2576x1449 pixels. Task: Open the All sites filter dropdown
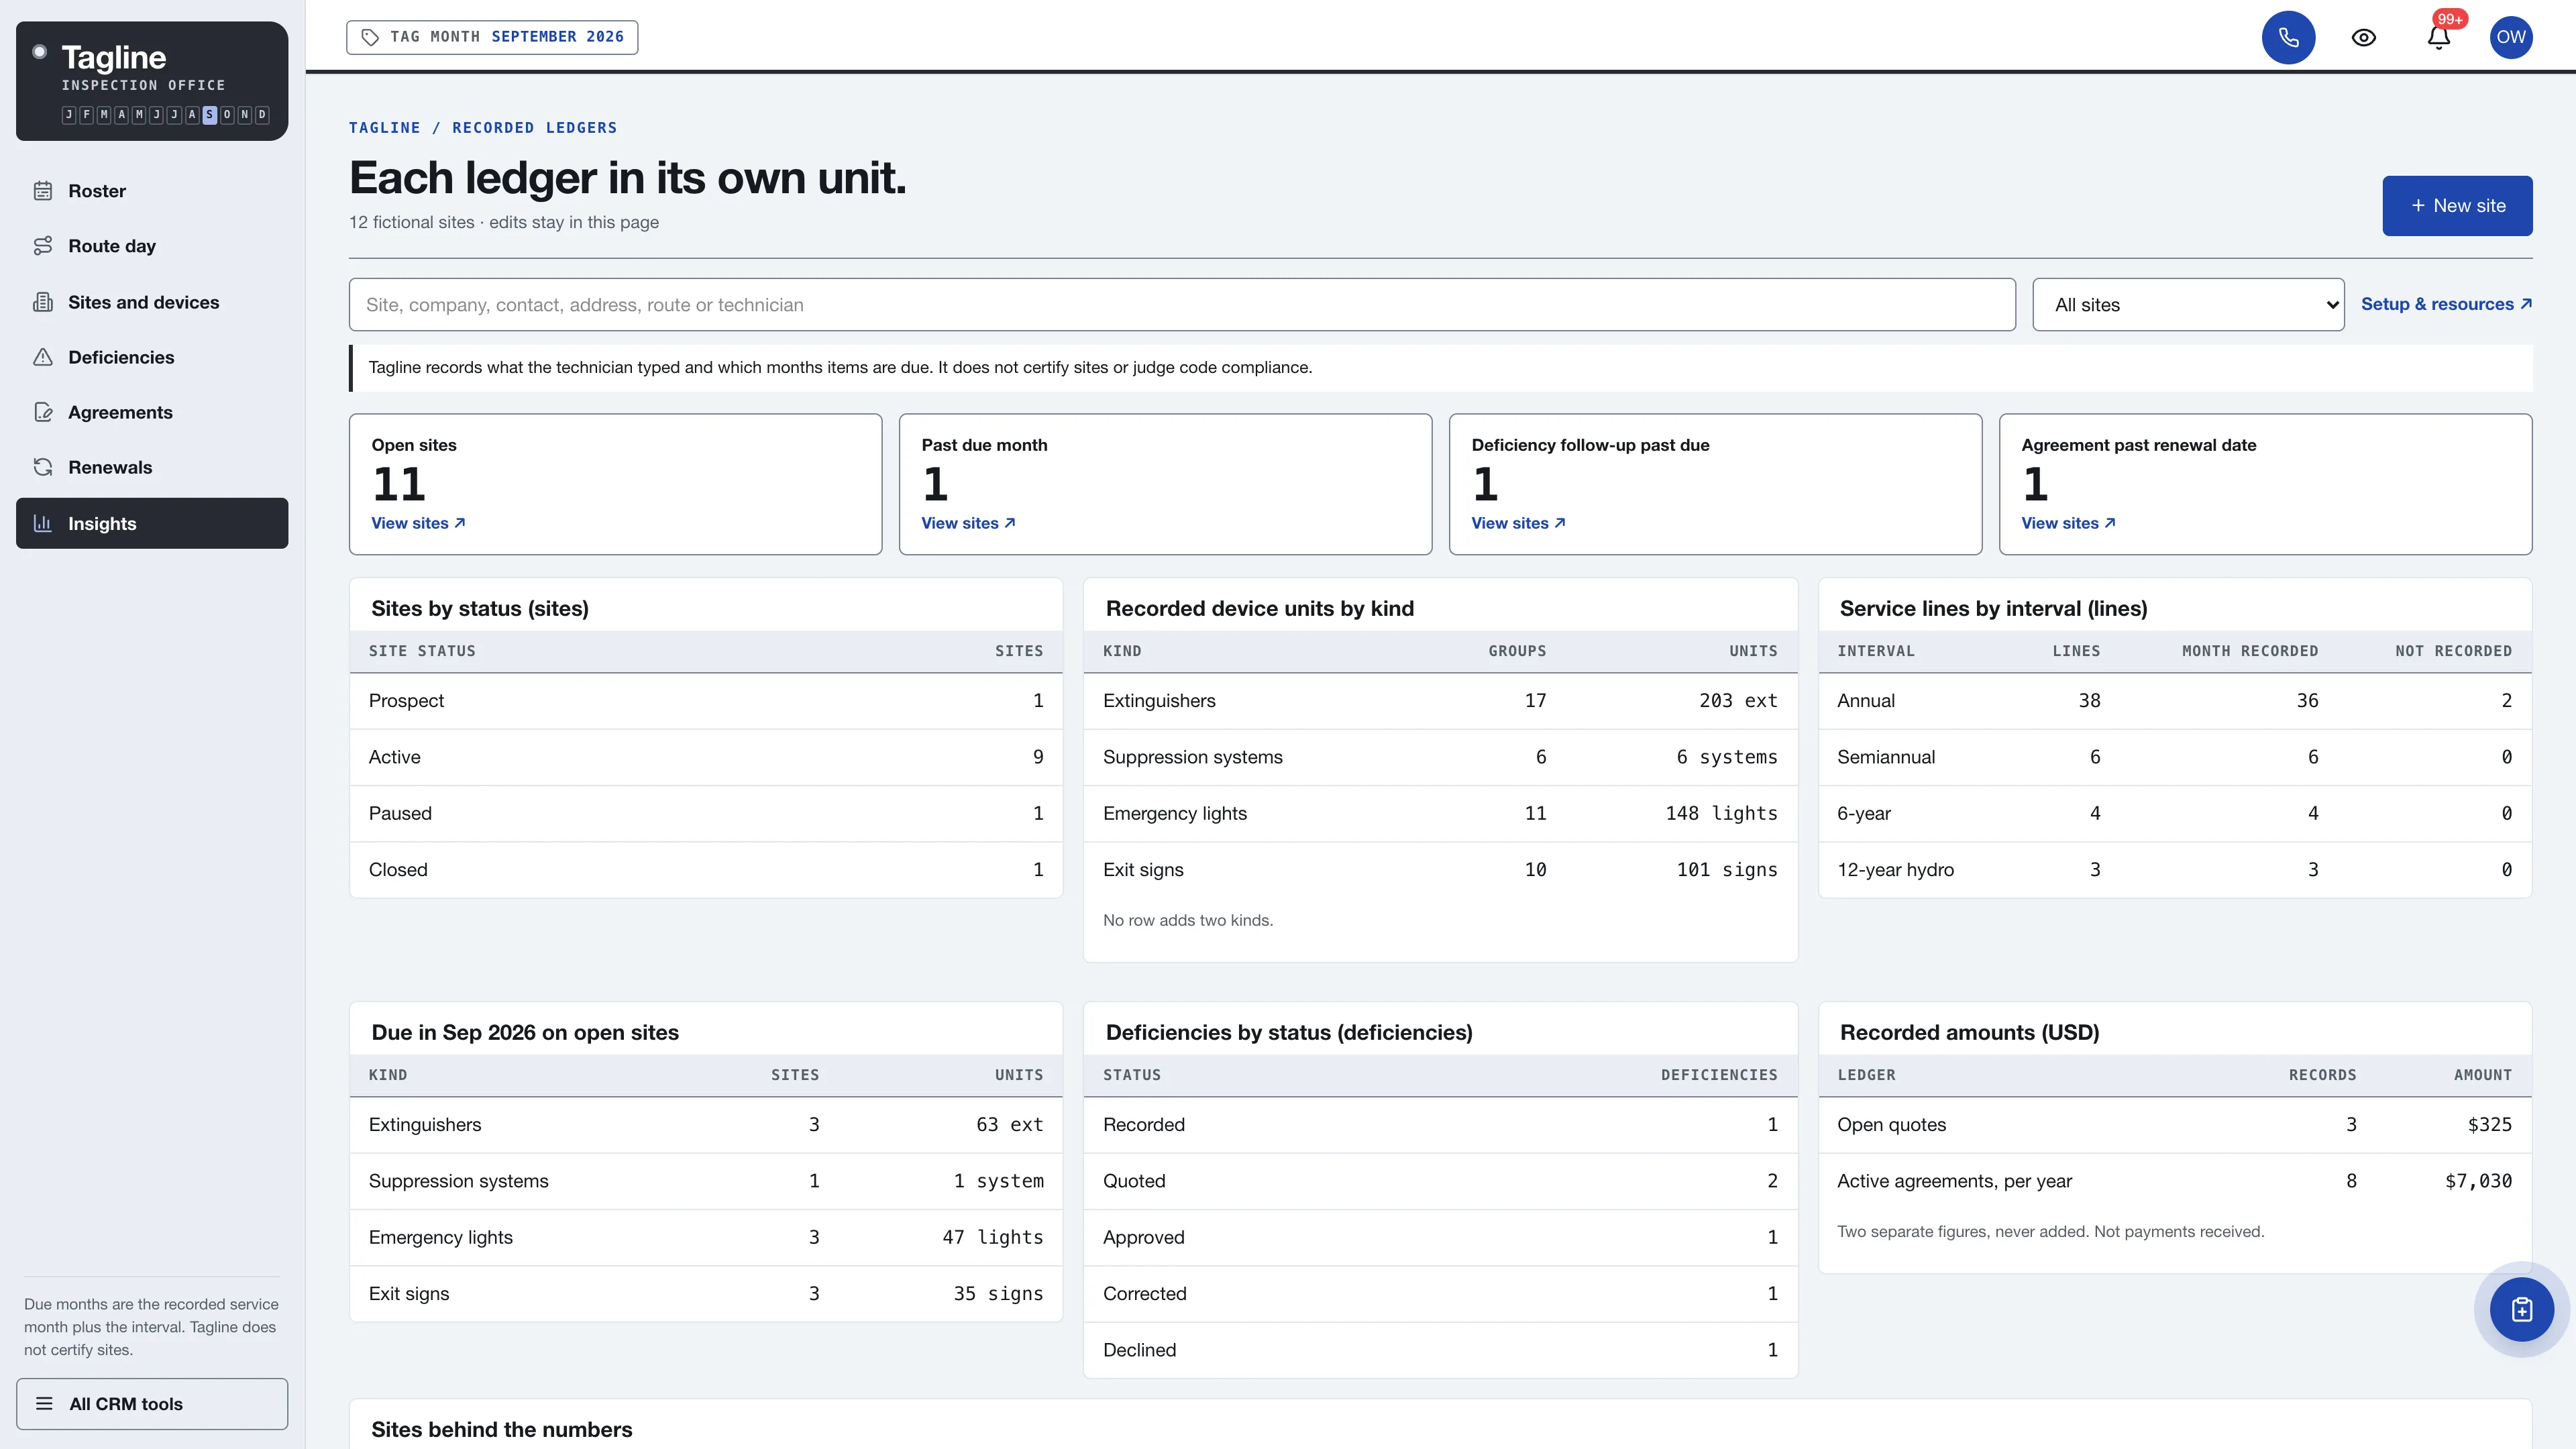point(2188,304)
